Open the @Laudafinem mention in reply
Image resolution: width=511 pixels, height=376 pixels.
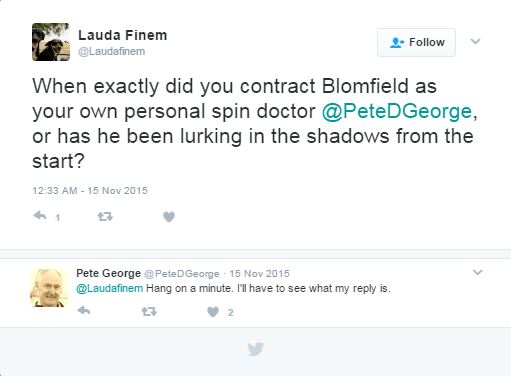[x=109, y=288]
